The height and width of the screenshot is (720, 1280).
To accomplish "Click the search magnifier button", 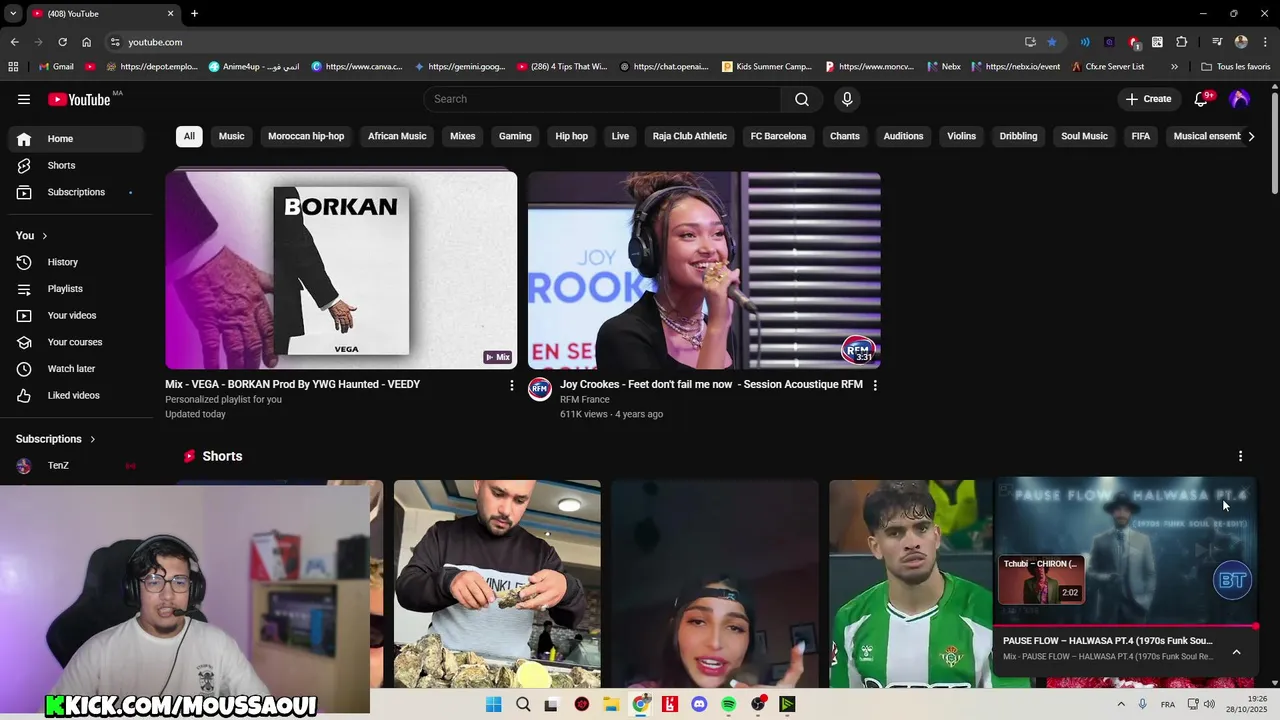I will tap(802, 99).
